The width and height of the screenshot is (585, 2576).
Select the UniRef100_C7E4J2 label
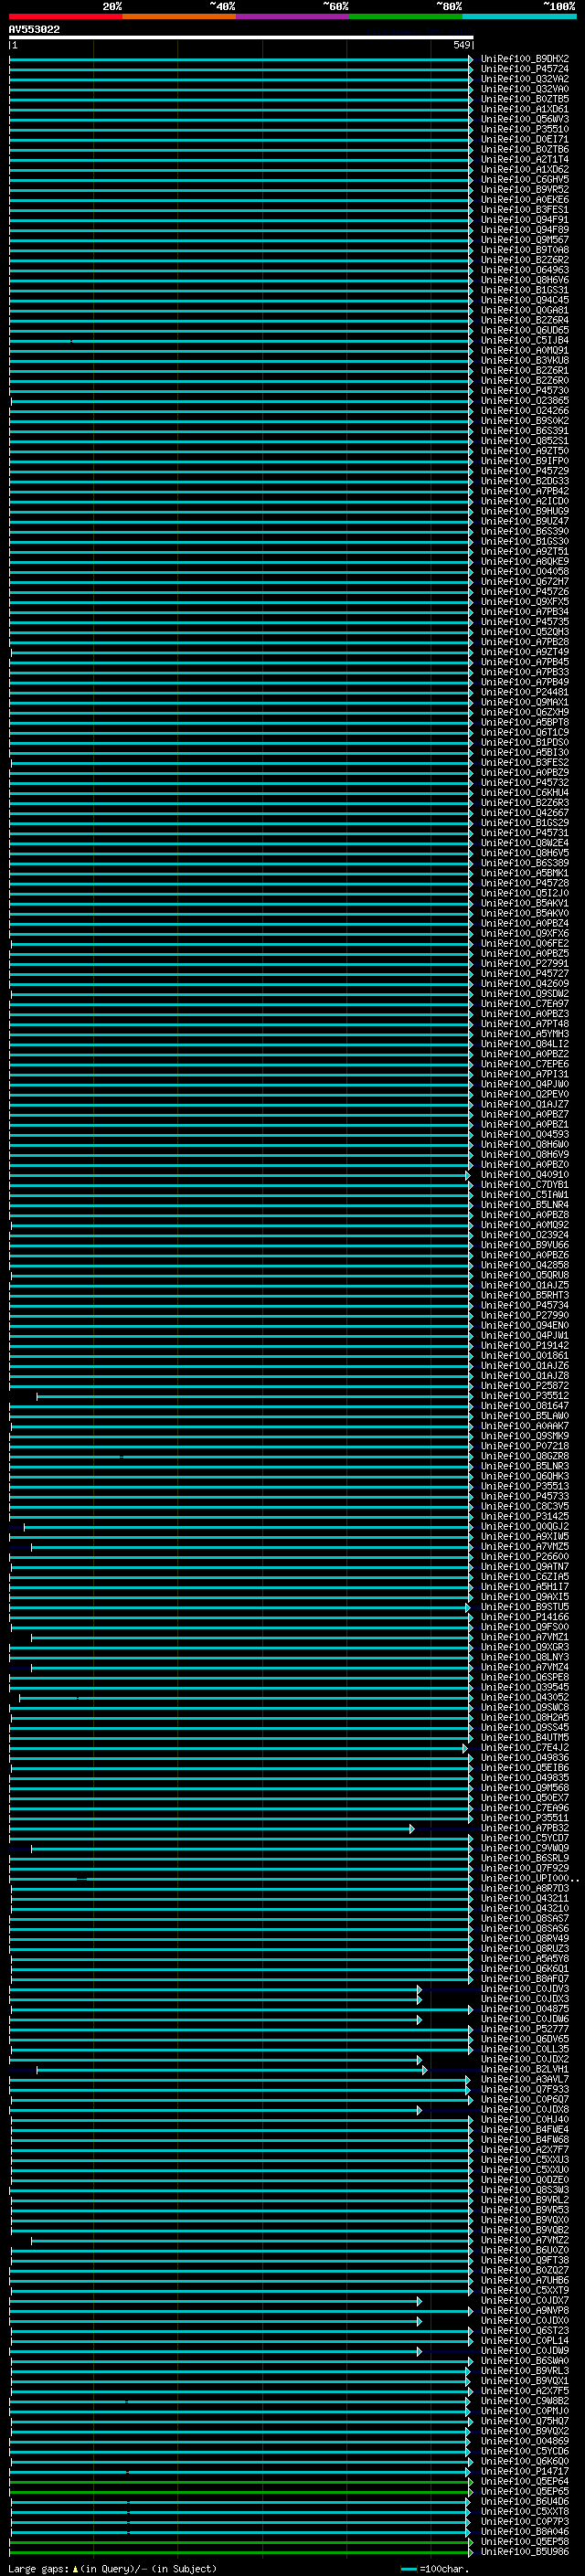click(x=525, y=1748)
